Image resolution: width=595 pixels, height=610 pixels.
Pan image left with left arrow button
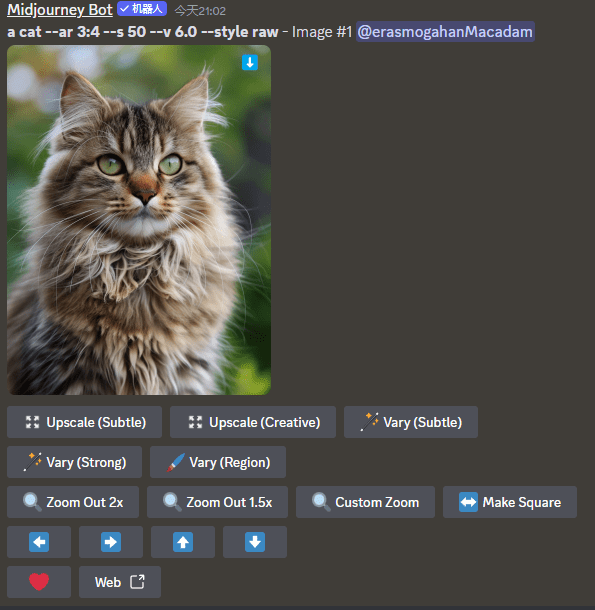(x=39, y=542)
